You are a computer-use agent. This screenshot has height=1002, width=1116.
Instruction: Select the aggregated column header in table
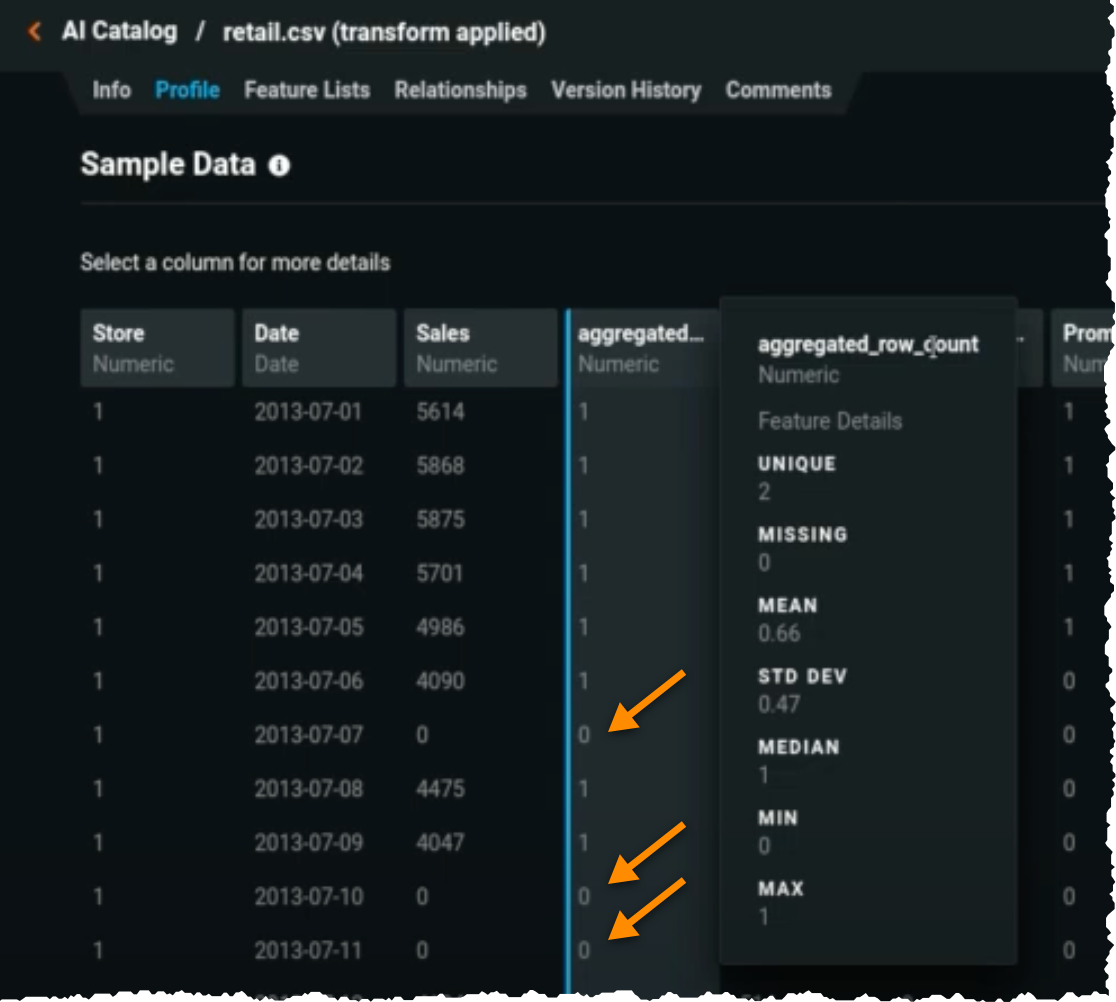tap(640, 347)
